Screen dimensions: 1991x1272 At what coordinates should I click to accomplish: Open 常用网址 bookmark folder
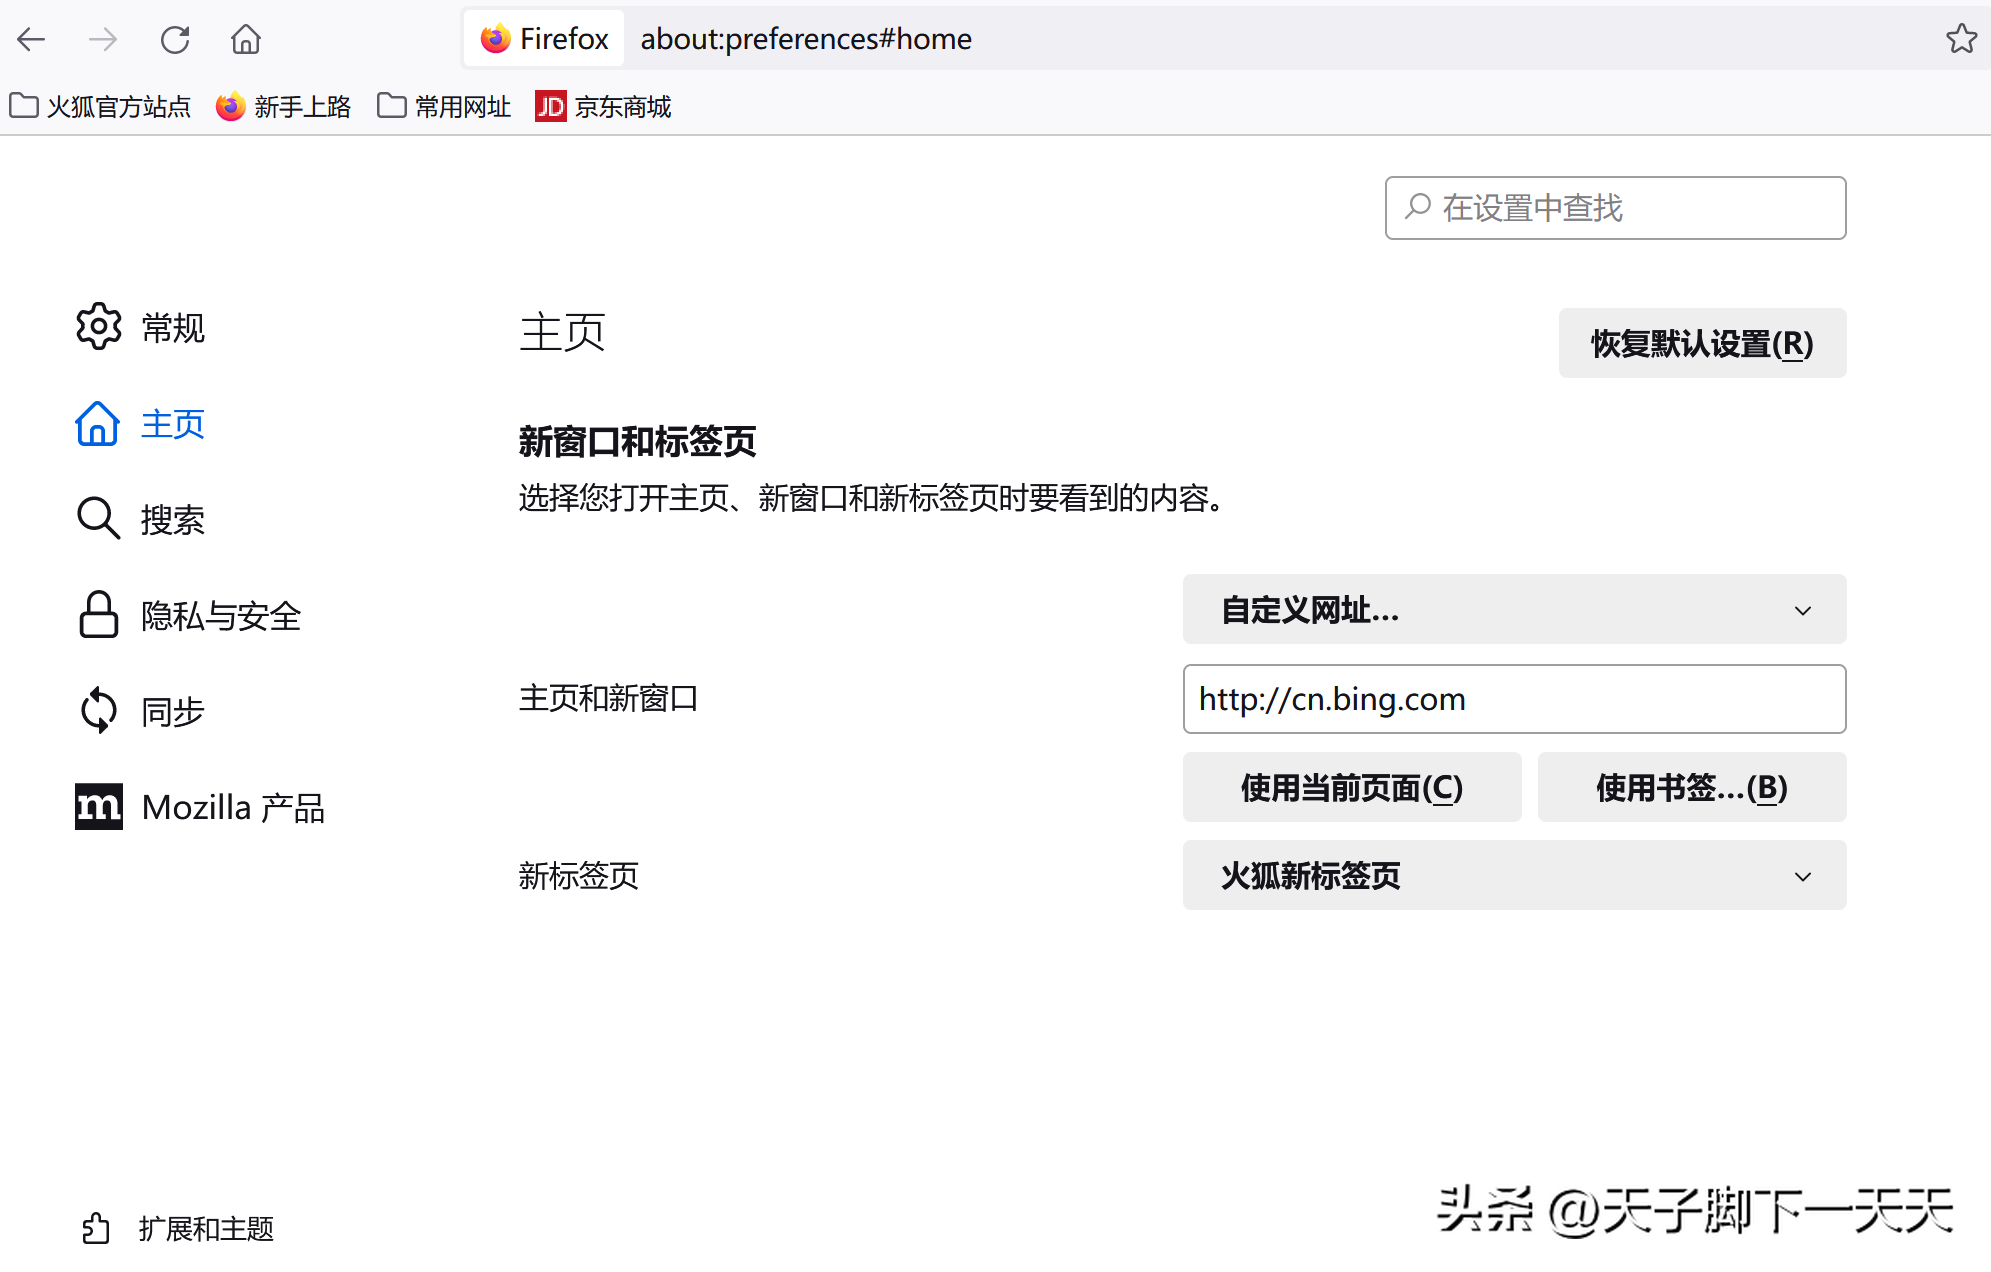(x=444, y=106)
